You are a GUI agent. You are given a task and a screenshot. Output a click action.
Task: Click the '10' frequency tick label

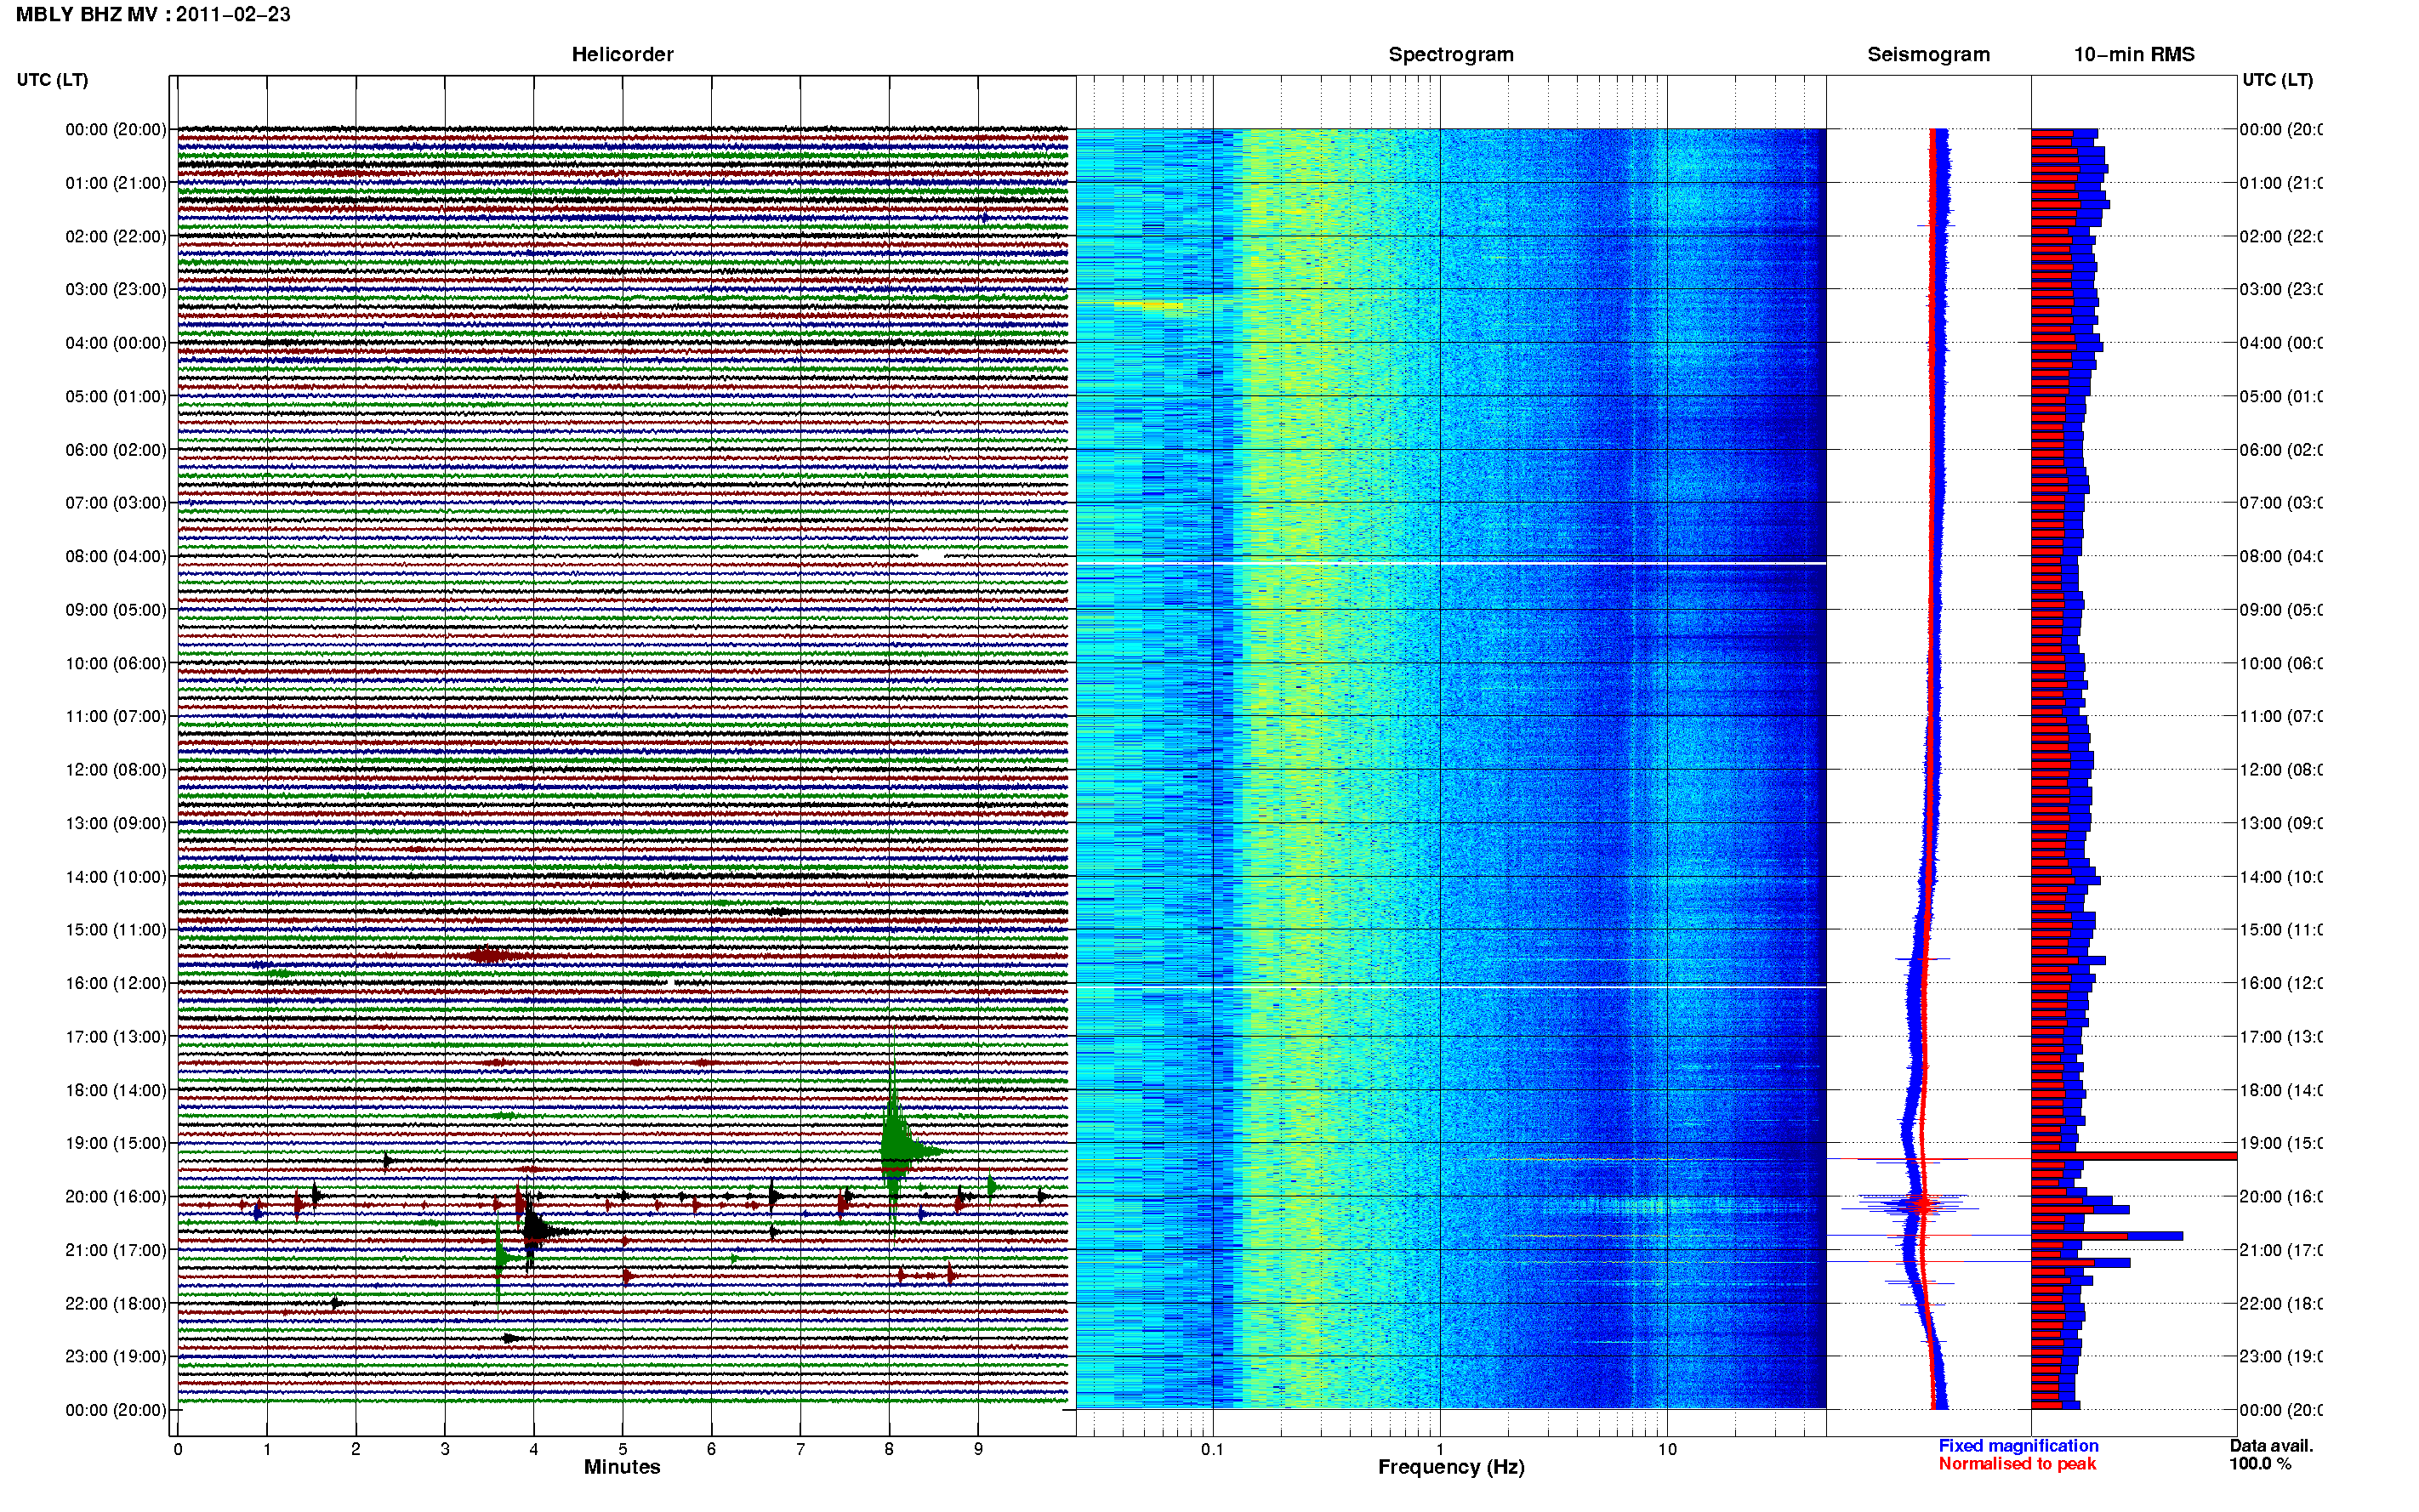[1666, 1450]
